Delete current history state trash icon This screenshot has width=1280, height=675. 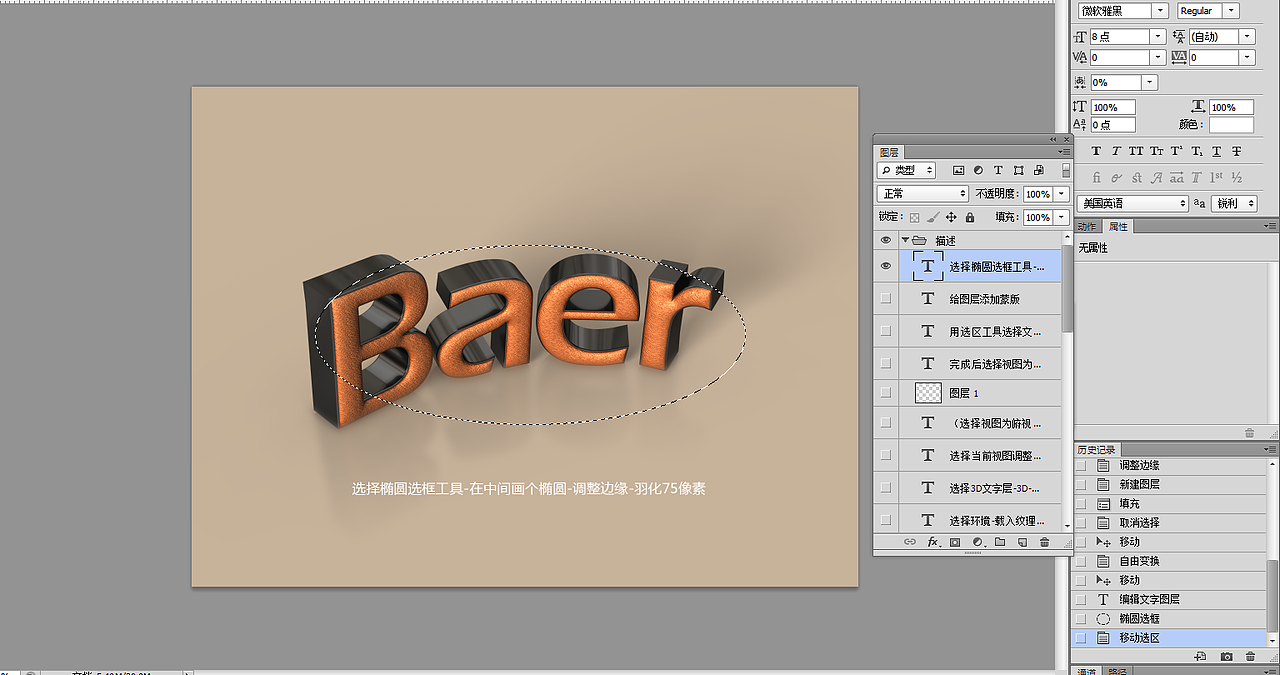(x=1250, y=657)
